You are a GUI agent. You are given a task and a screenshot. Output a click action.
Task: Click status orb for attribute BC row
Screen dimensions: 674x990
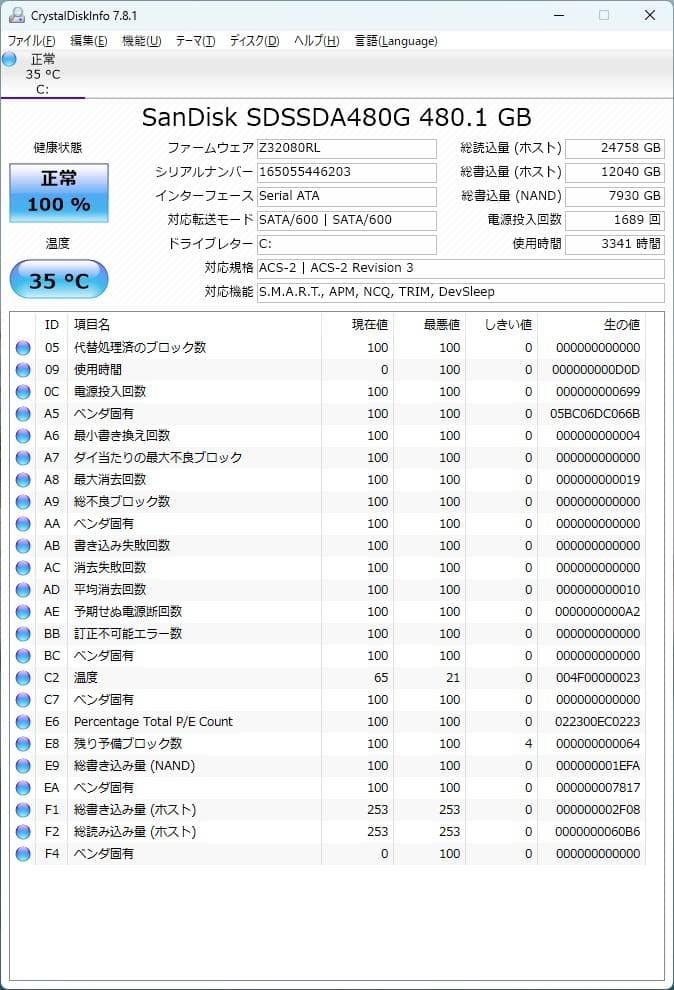point(23,656)
